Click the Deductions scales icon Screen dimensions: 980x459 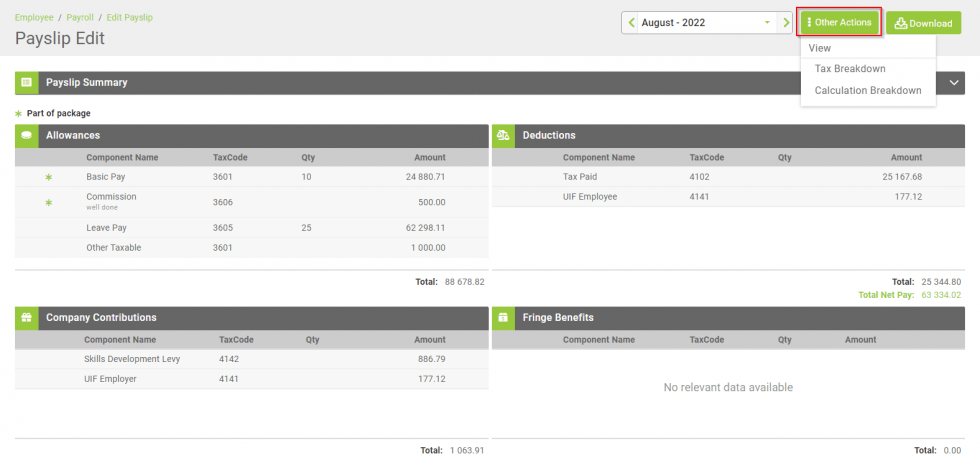[503, 135]
